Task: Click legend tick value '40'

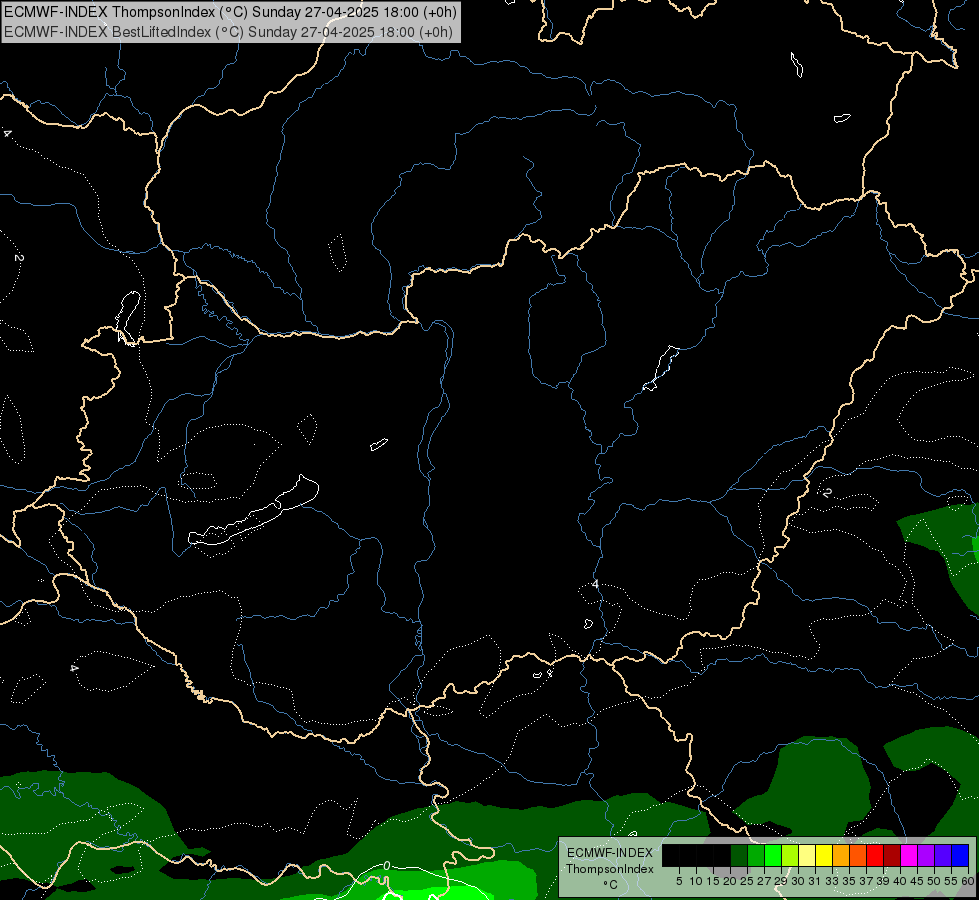Action: coord(900,881)
